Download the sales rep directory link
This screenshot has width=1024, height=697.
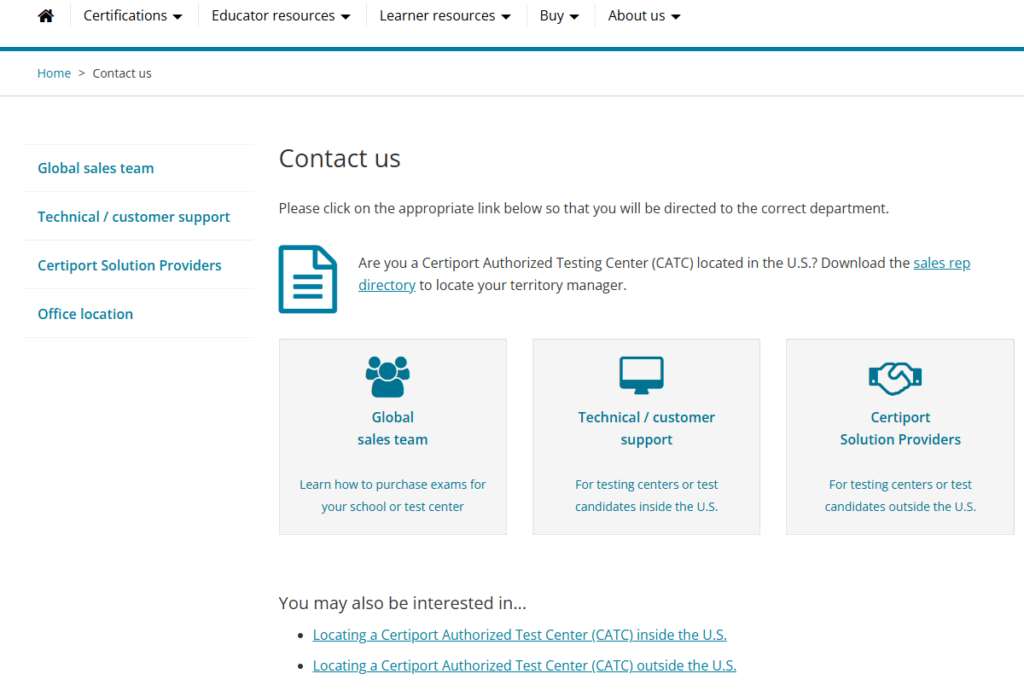(x=942, y=263)
